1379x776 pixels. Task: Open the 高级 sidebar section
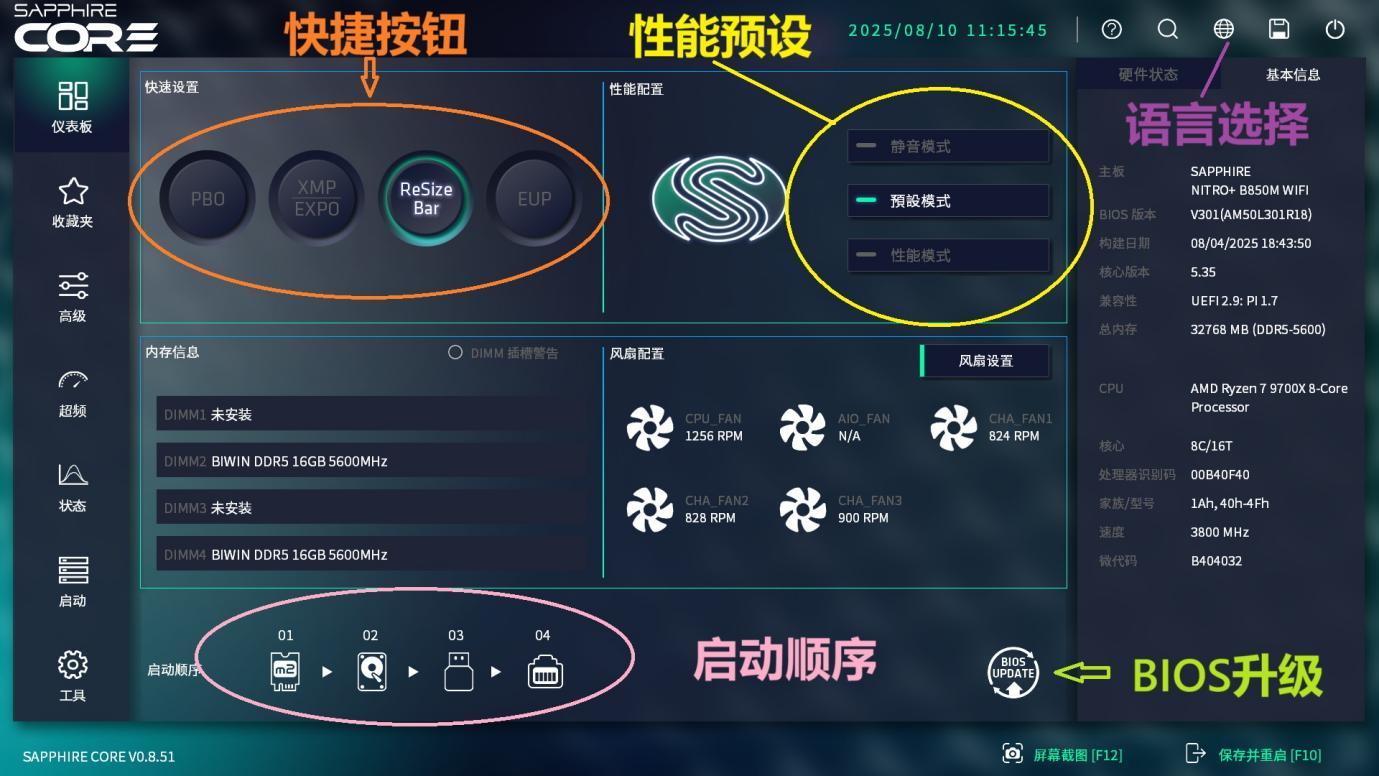(72, 298)
